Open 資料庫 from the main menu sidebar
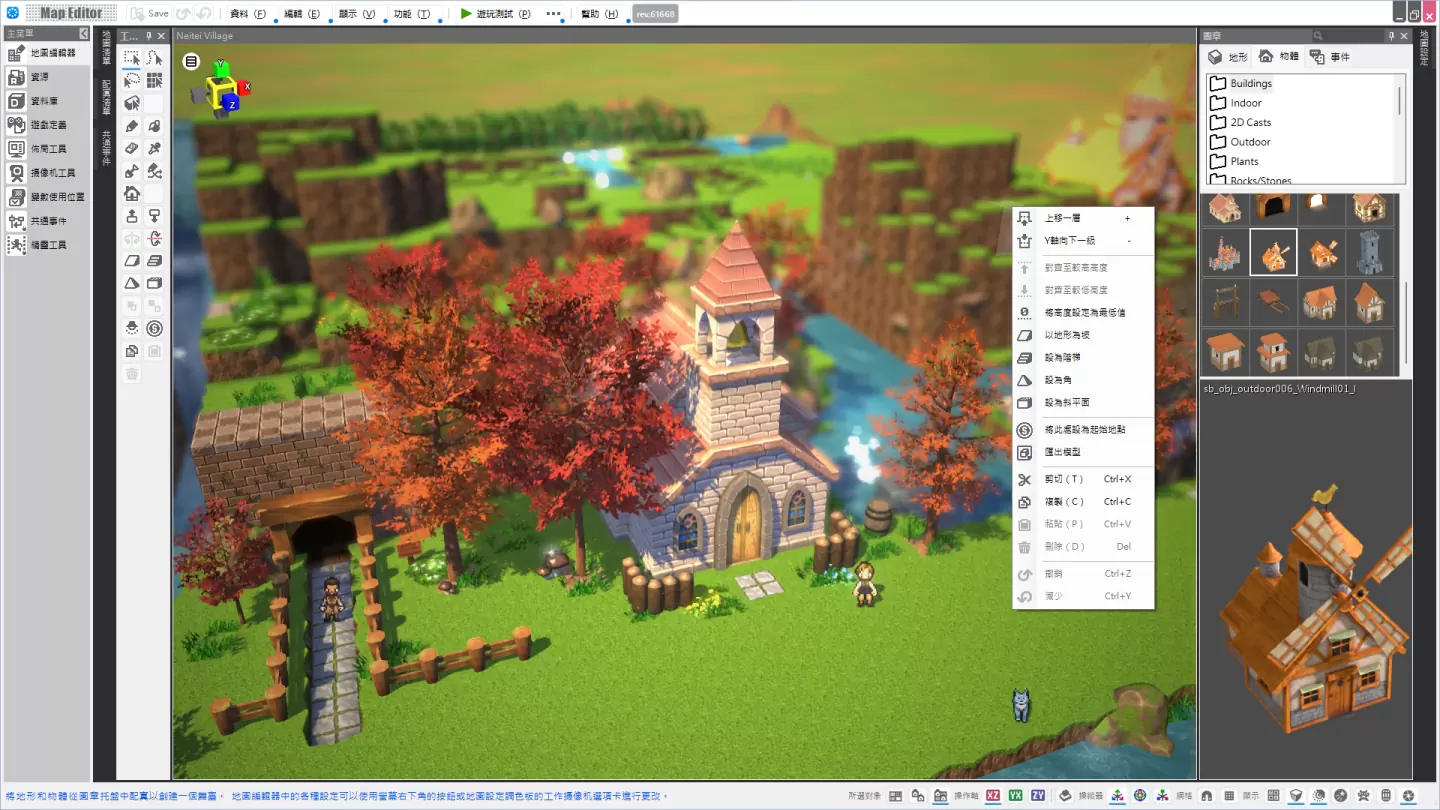1440x810 pixels. click(43, 101)
